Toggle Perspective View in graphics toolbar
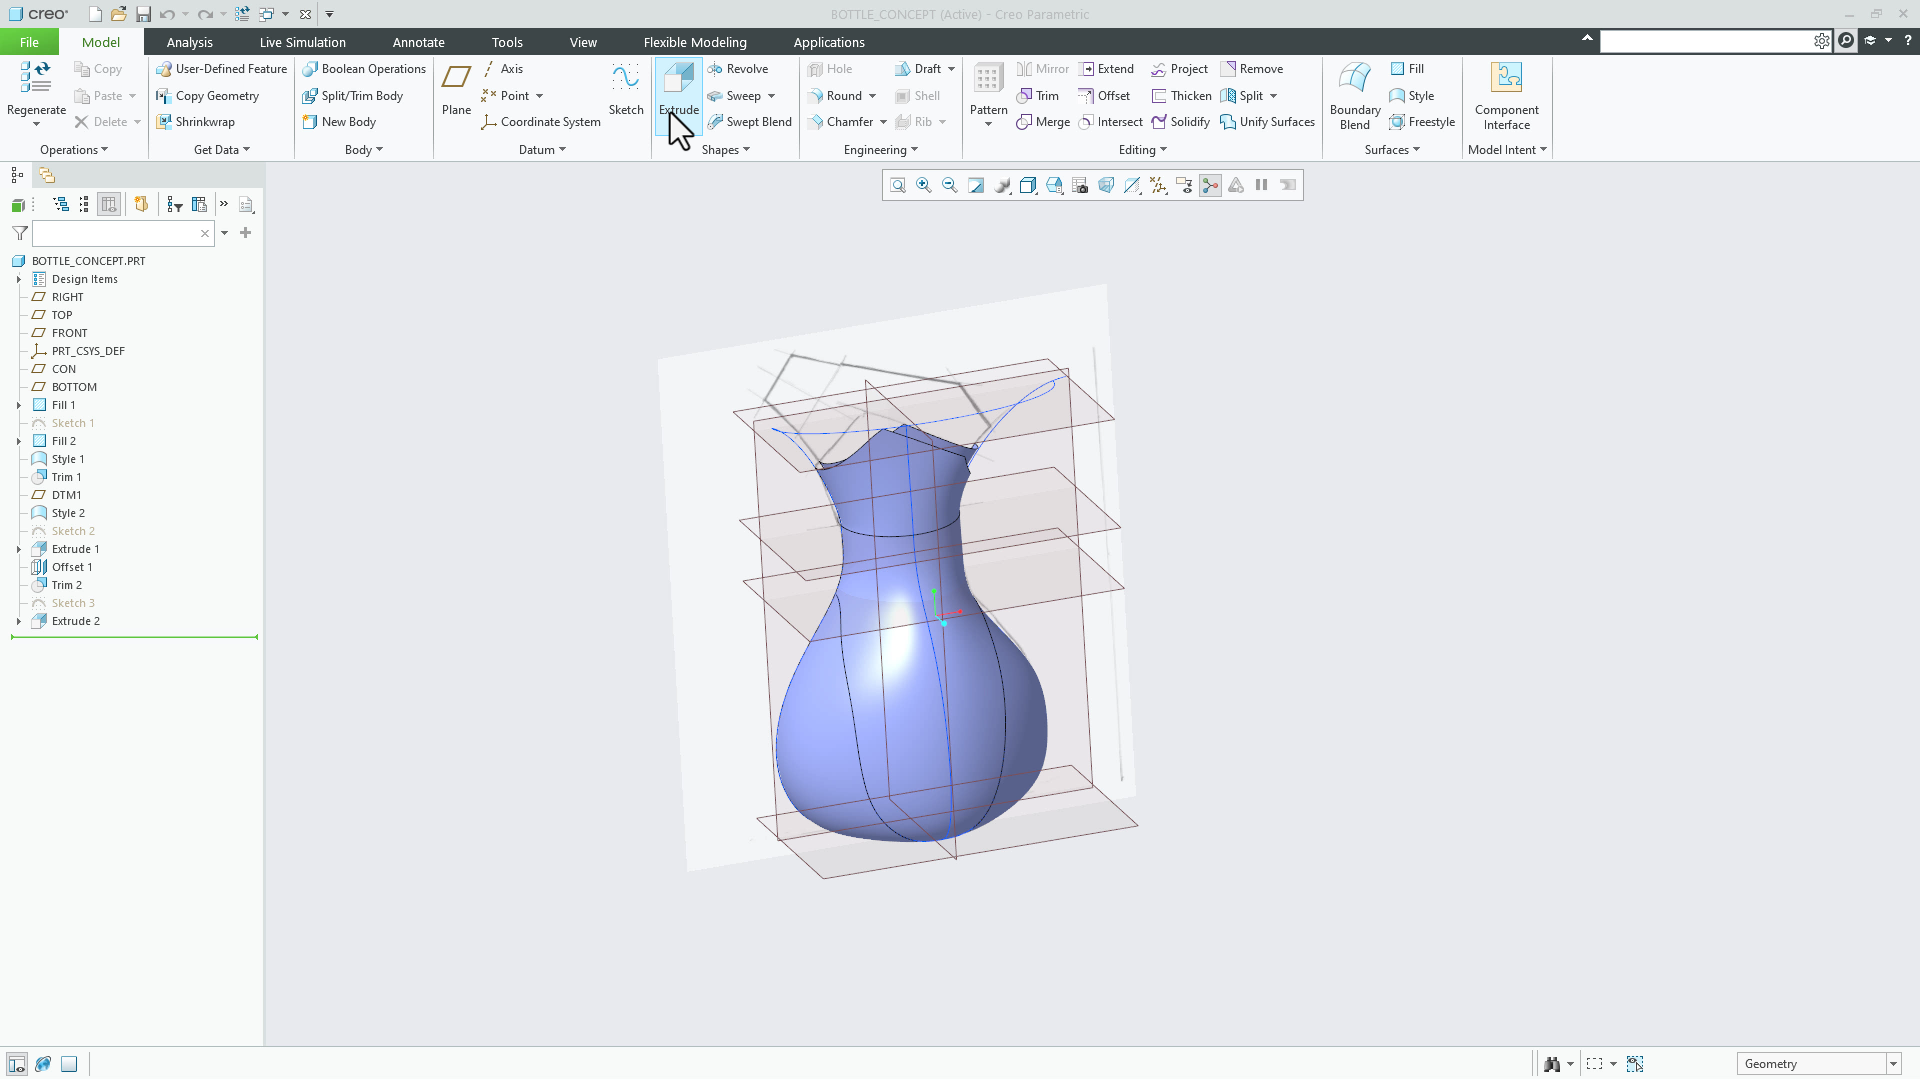This screenshot has width=1920, height=1080. tap(1106, 185)
